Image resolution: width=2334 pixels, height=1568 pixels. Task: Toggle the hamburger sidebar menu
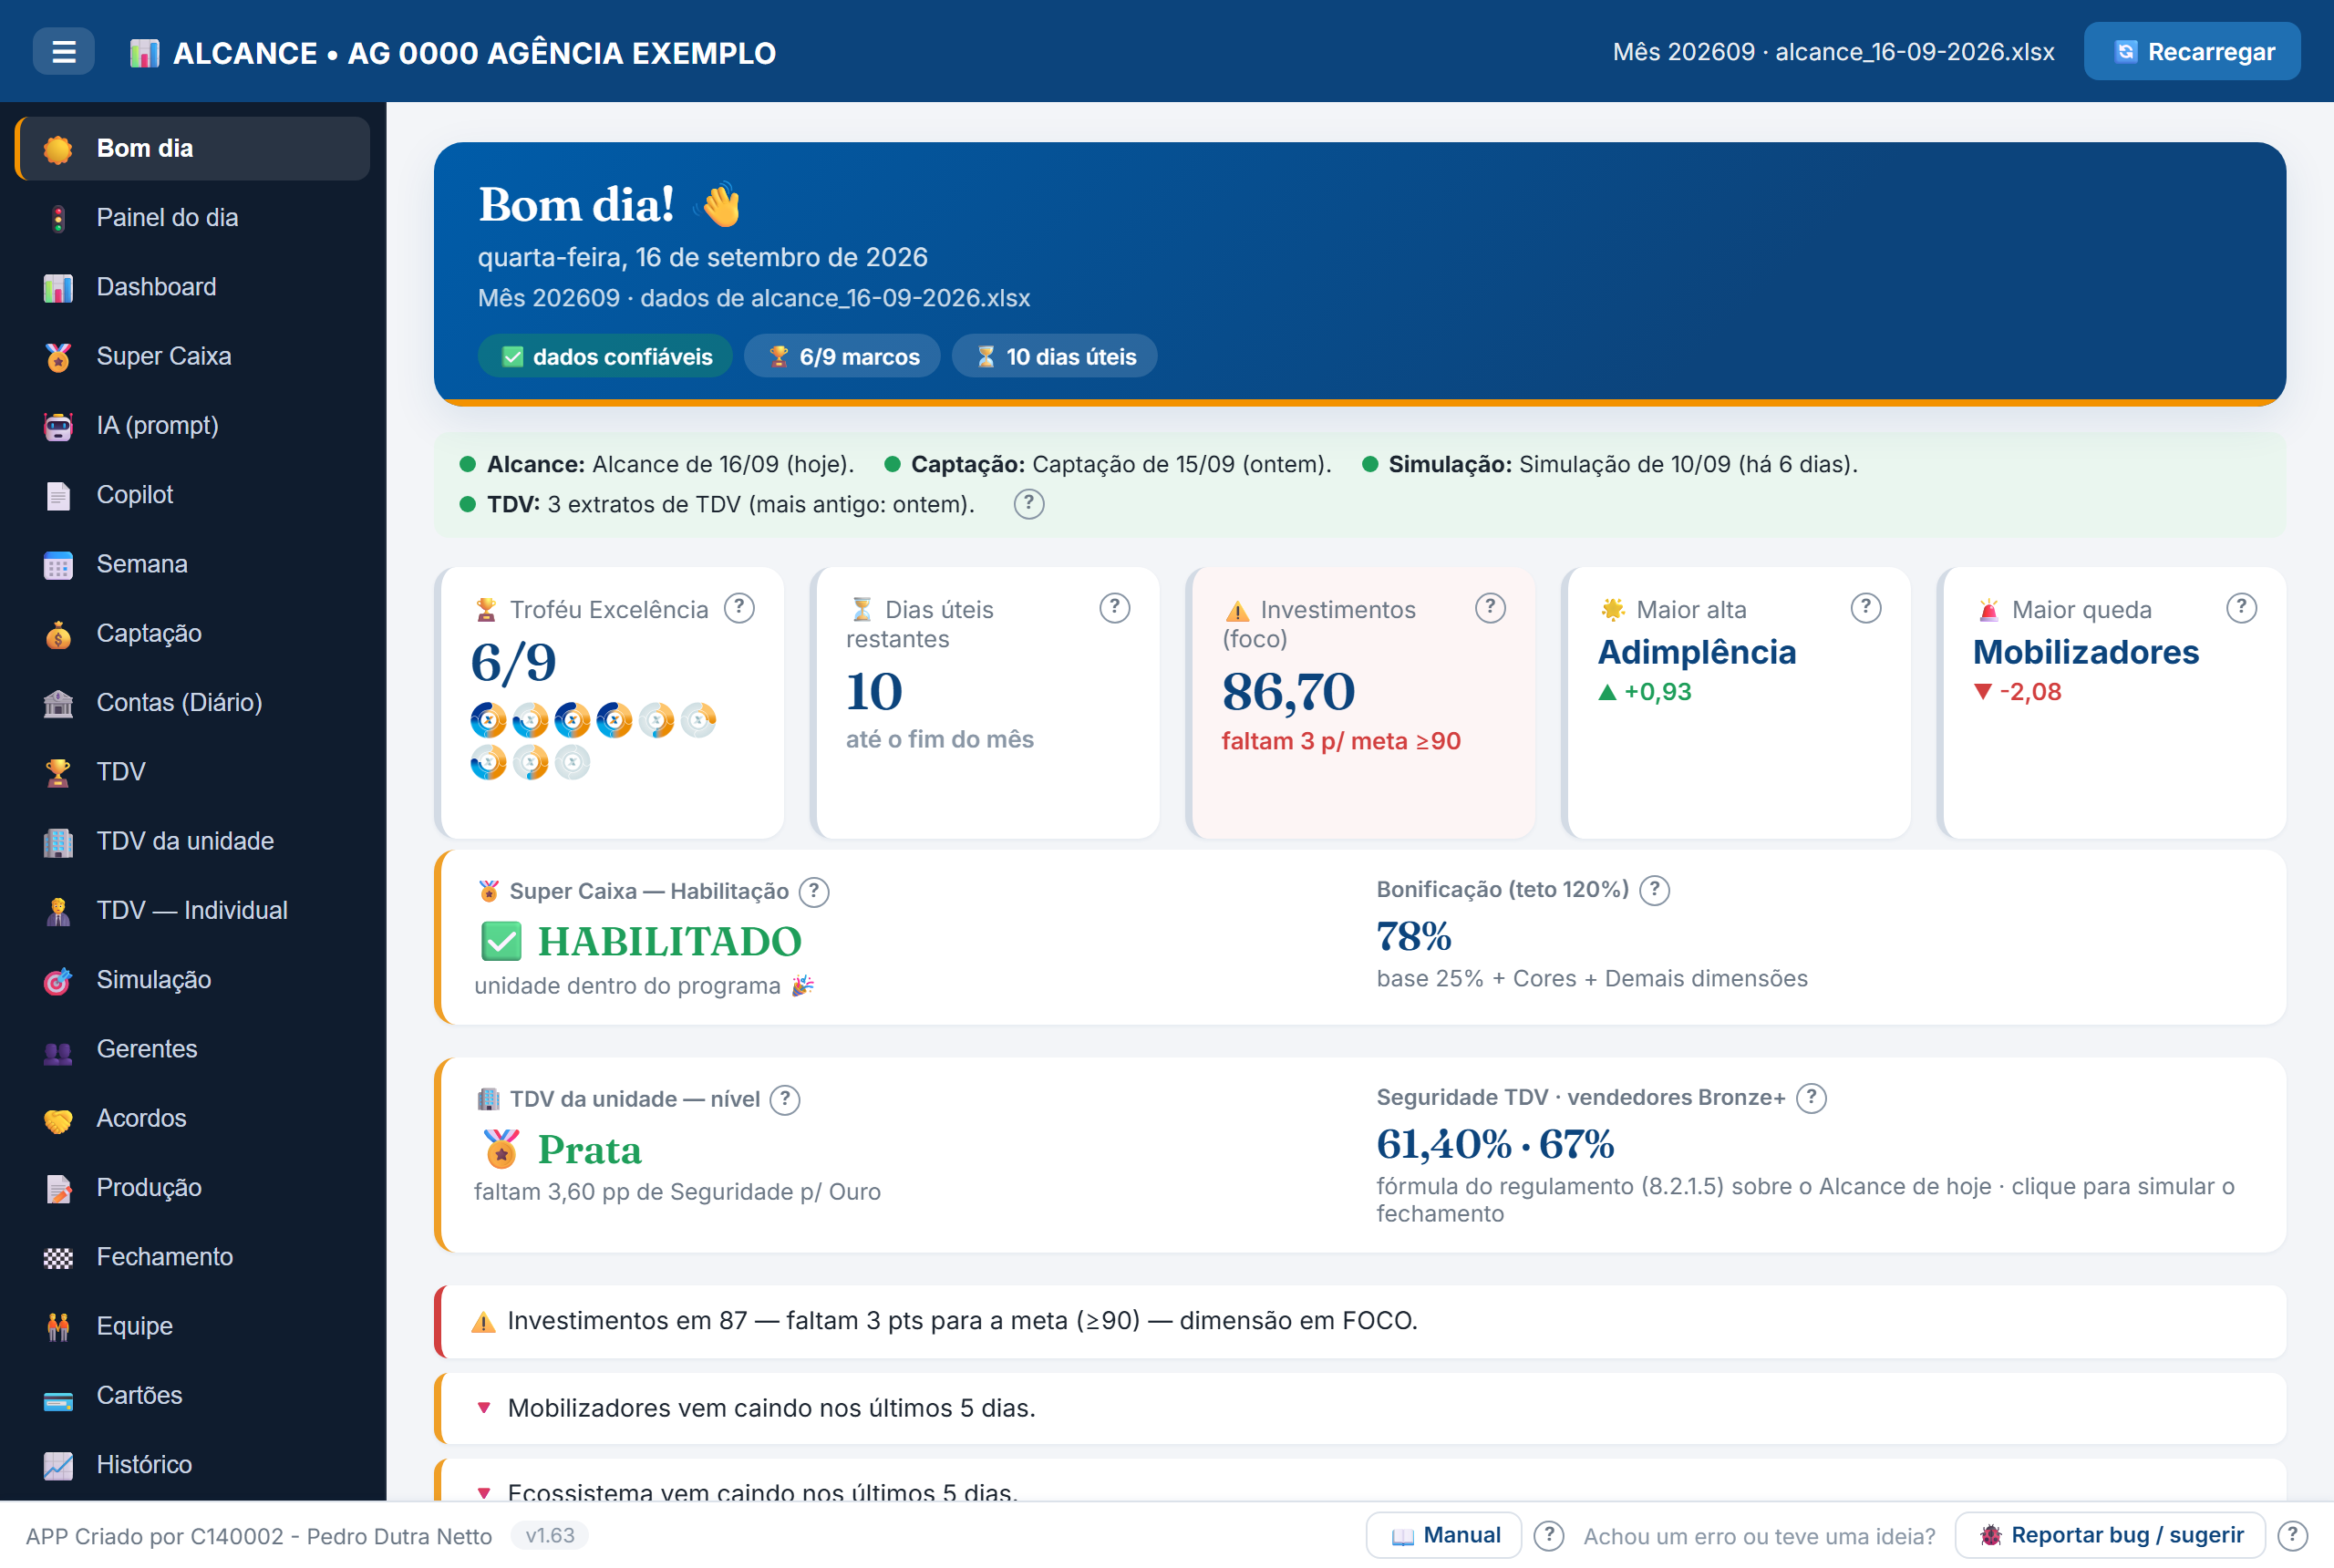pos(63,52)
